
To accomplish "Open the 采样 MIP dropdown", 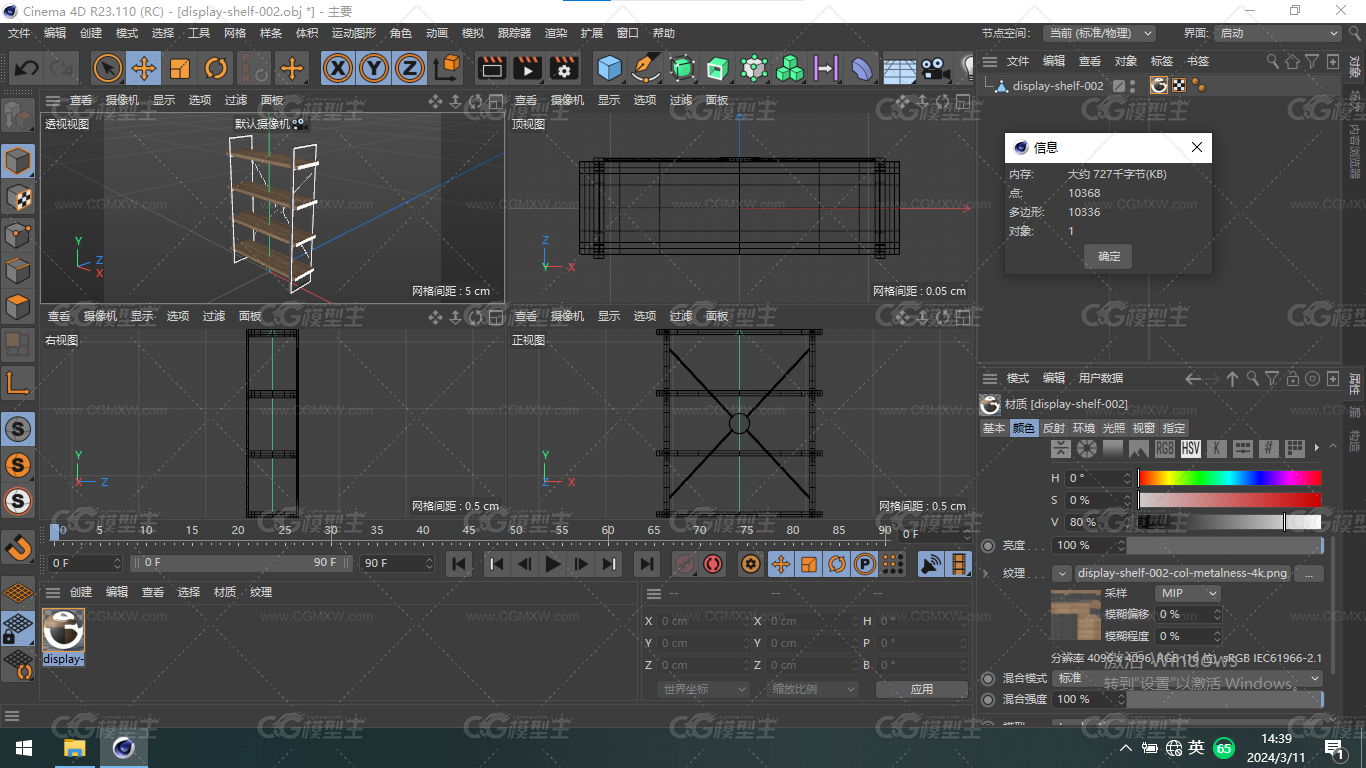I will point(1188,593).
